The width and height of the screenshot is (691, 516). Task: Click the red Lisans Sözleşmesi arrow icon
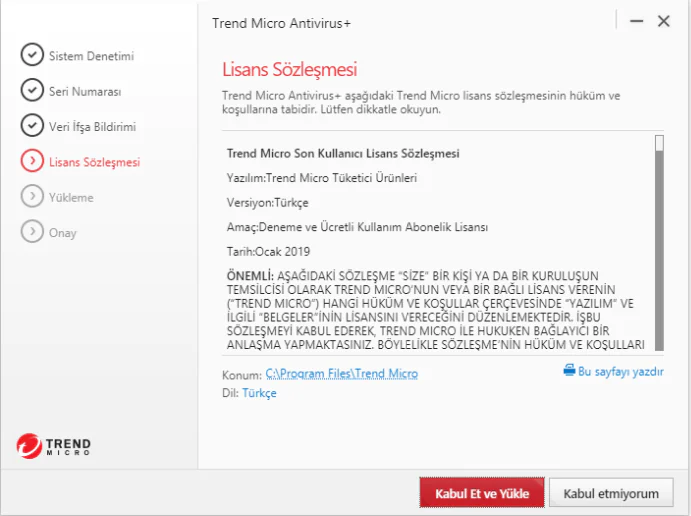[32, 161]
